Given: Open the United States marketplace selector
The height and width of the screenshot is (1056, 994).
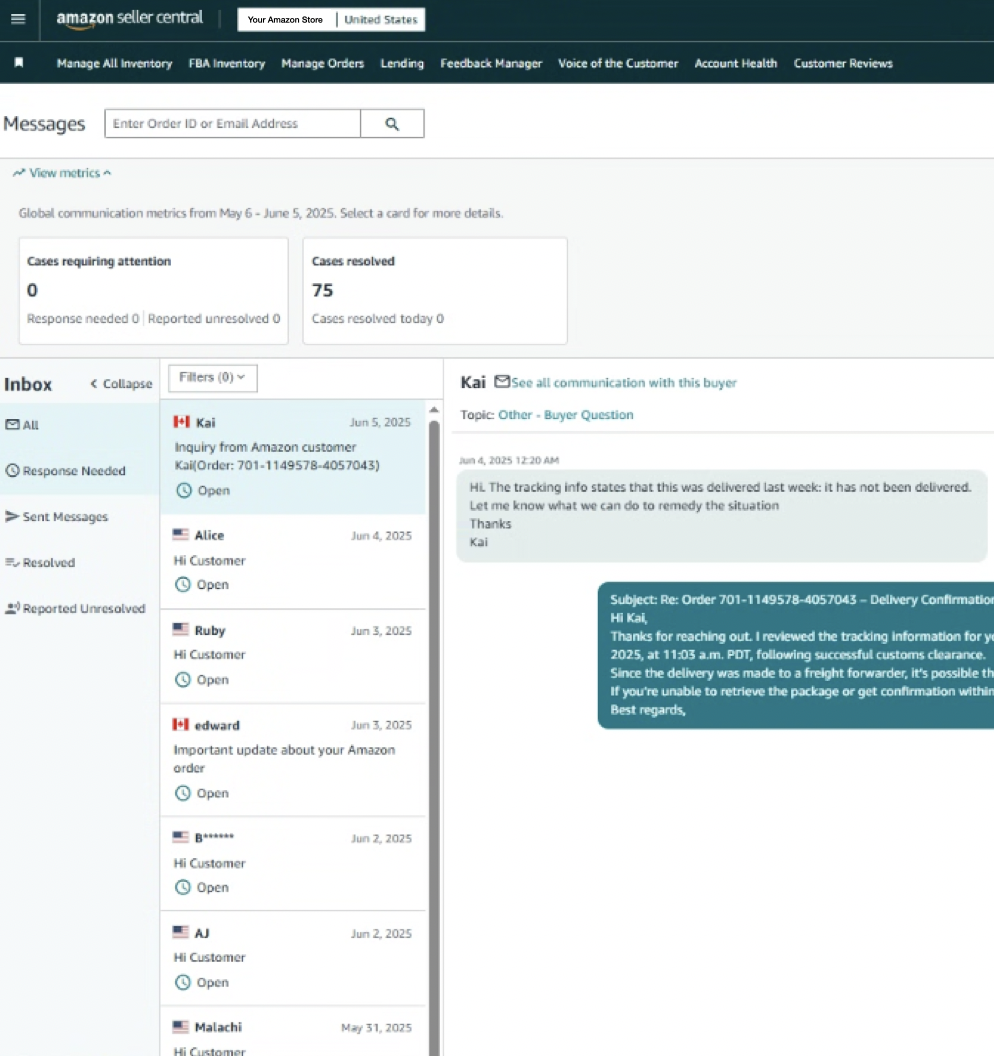Looking at the screenshot, I should (x=381, y=20).
